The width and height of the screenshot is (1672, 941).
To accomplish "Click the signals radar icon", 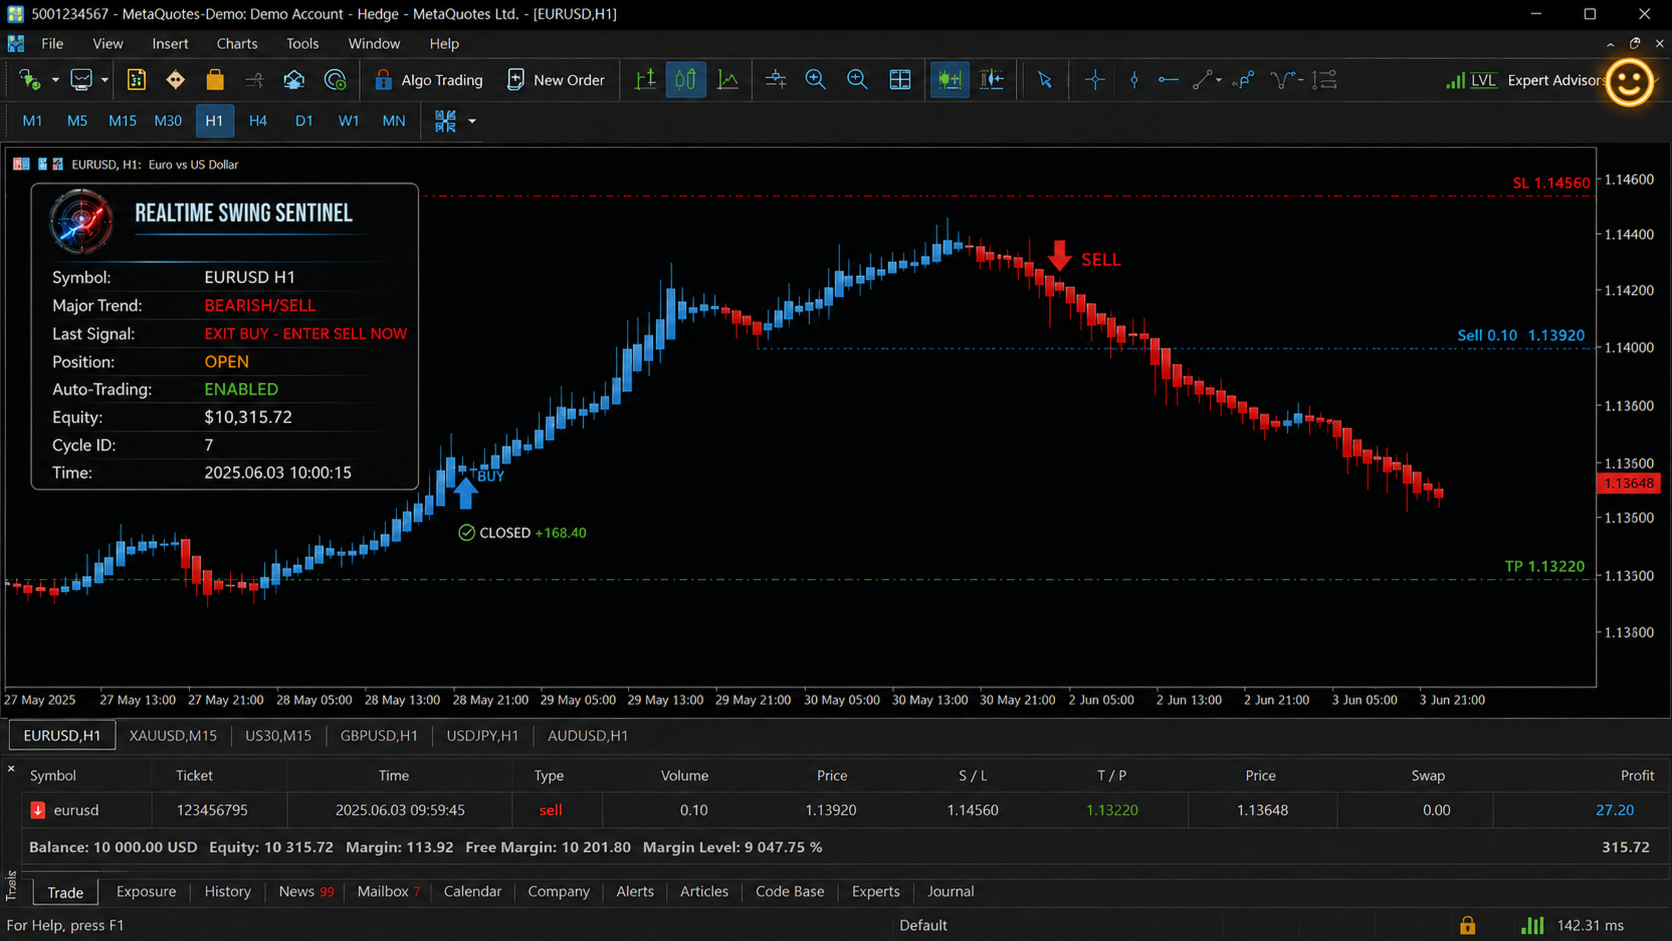I will 335,80.
